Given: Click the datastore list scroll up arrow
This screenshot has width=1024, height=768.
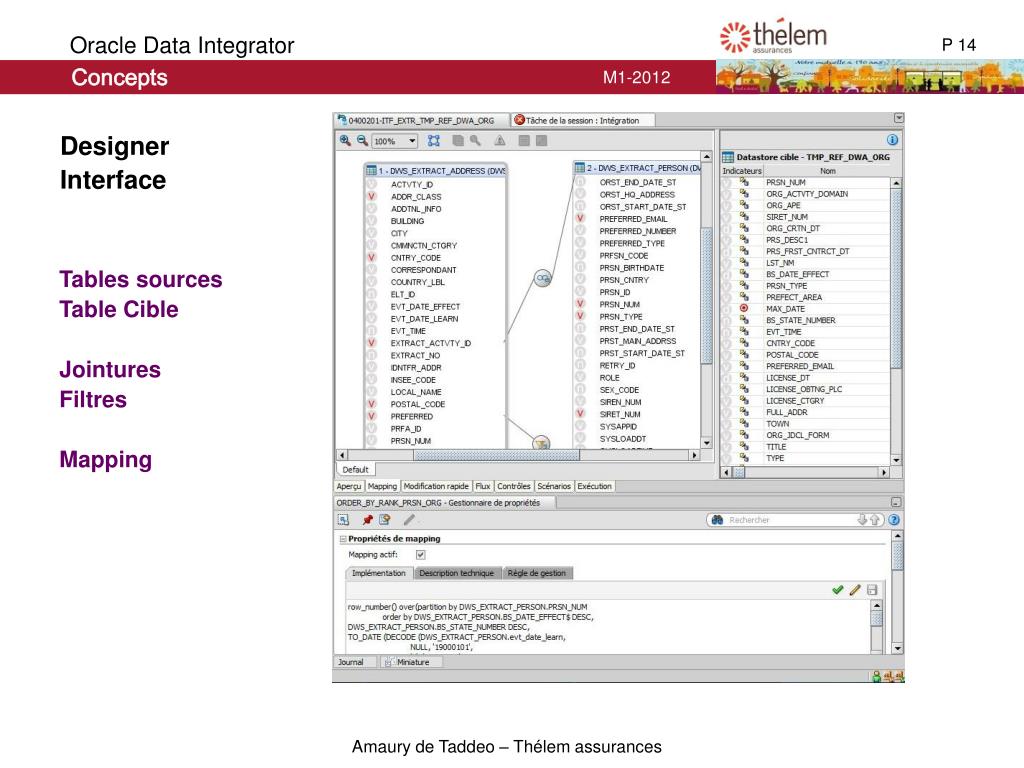Looking at the screenshot, I should (x=897, y=184).
